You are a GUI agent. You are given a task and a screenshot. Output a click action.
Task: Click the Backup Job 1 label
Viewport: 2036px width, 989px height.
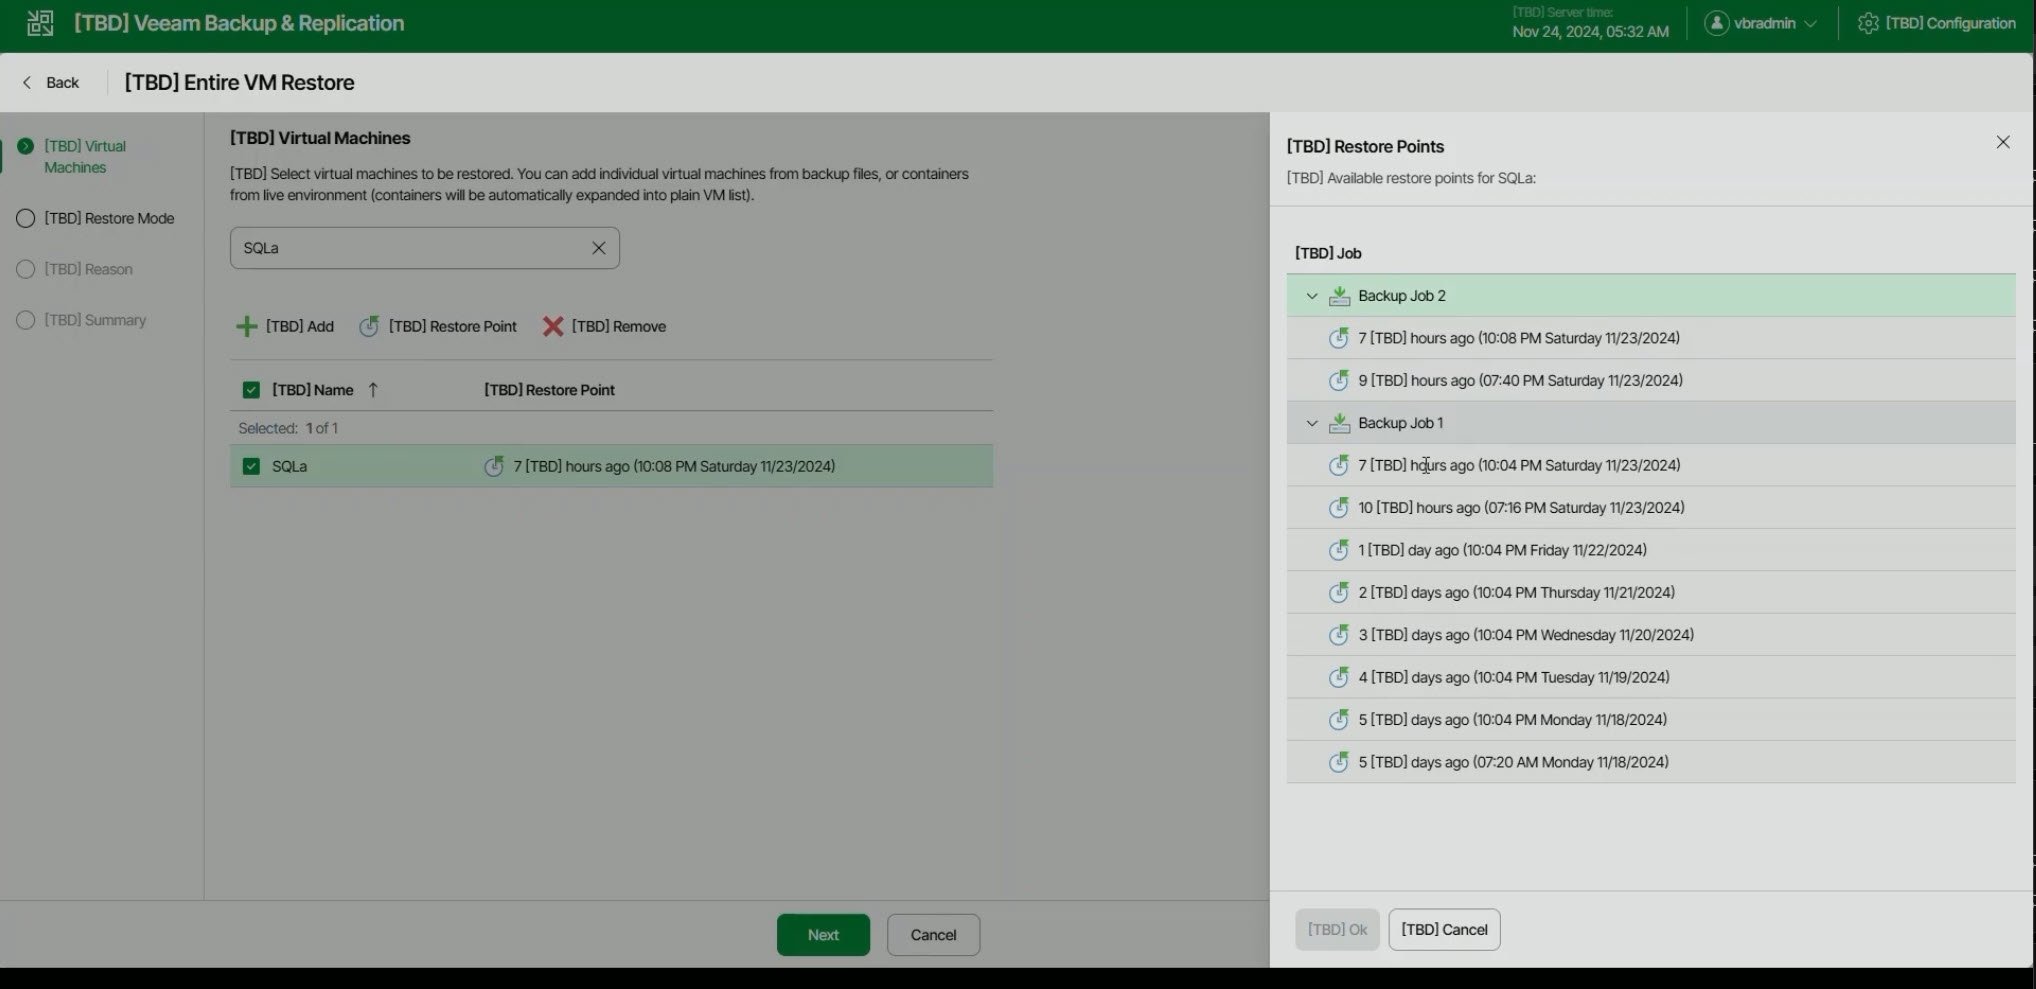click(1400, 423)
